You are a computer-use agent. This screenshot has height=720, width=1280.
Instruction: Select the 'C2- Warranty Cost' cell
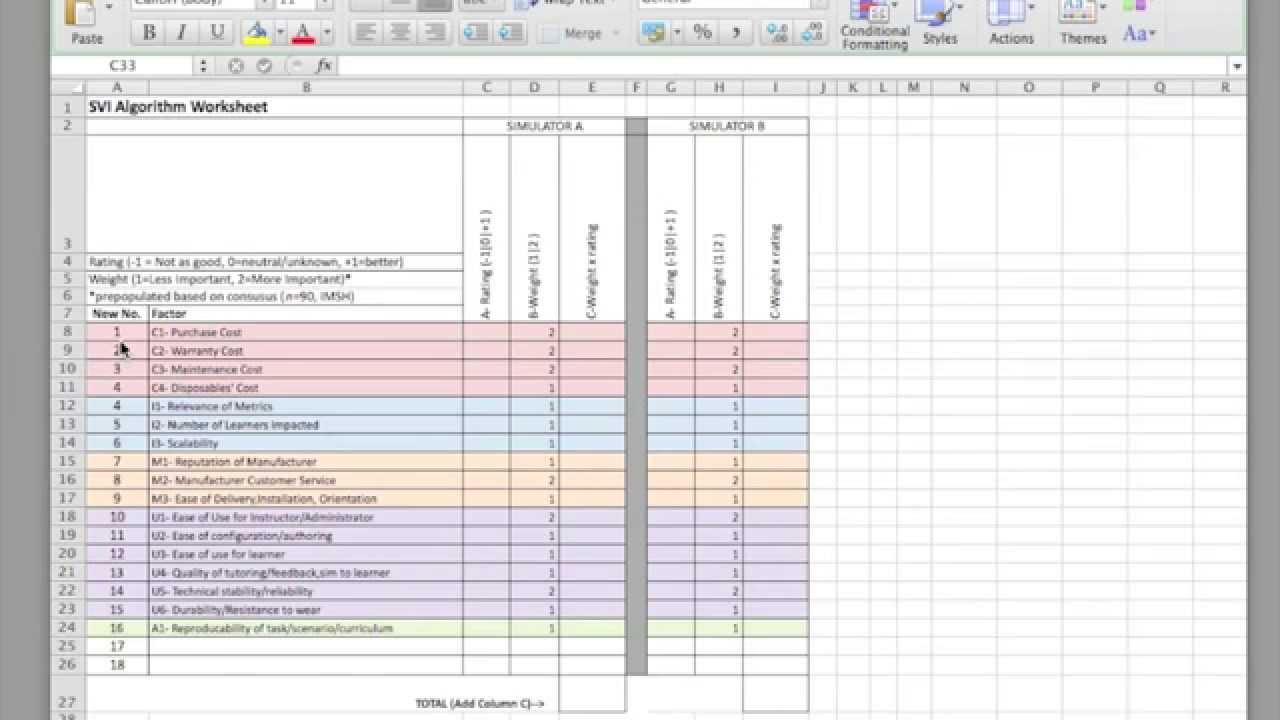coord(306,351)
